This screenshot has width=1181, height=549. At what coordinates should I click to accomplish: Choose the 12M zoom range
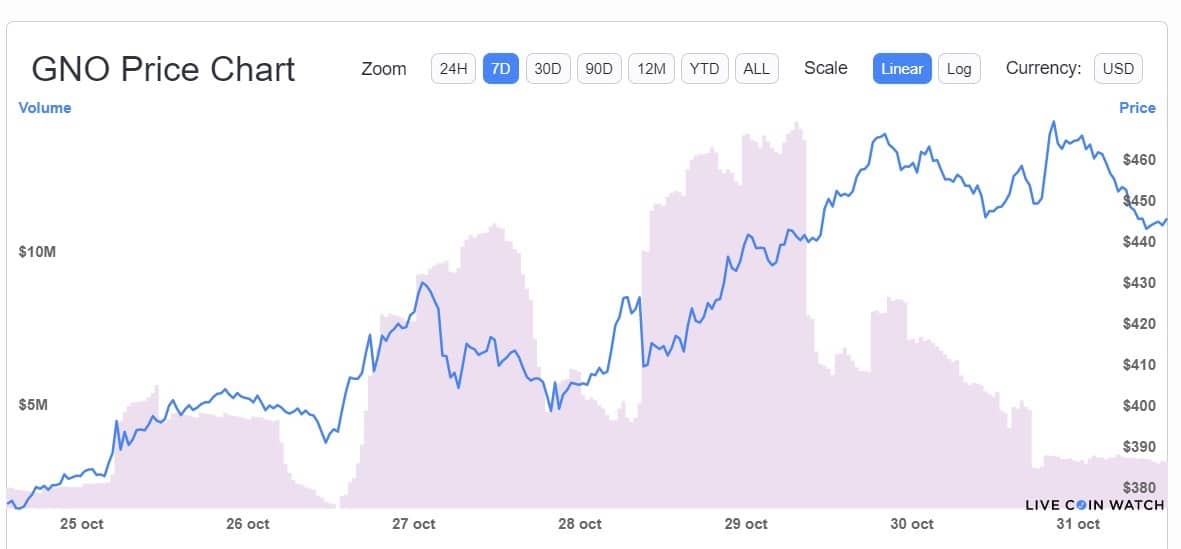point(651,69)
